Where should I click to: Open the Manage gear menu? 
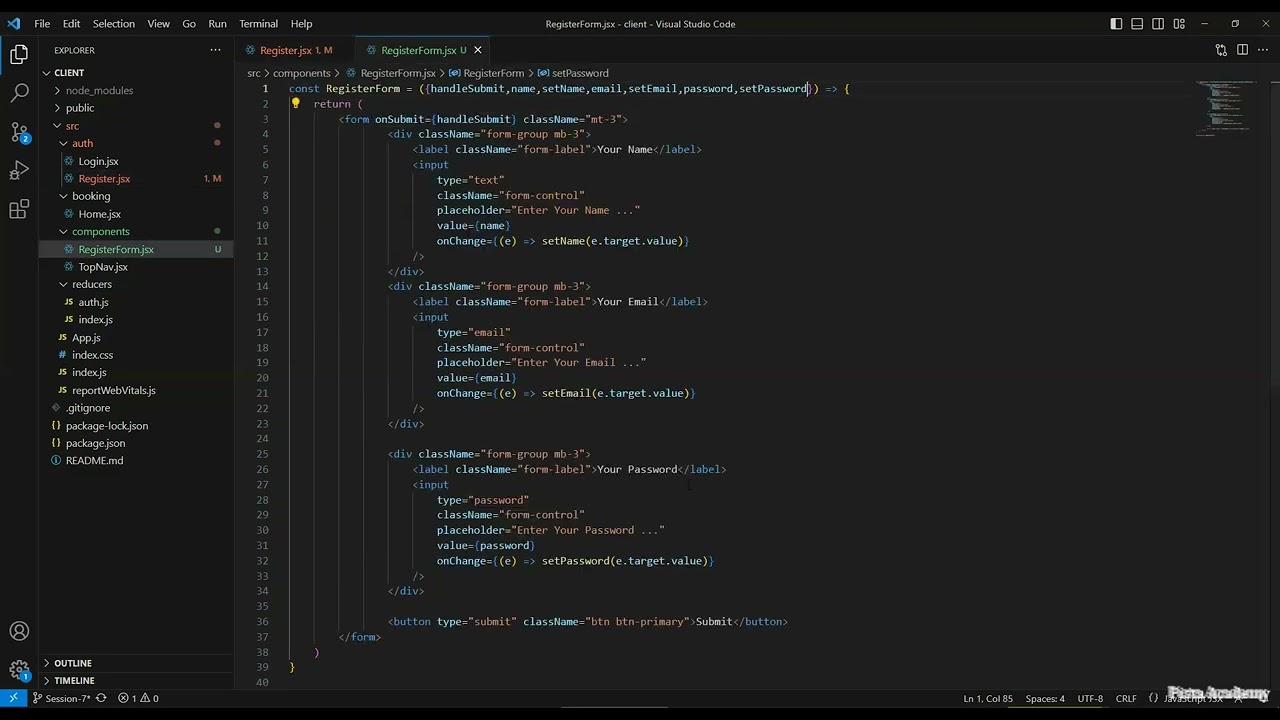pos(19,670)
